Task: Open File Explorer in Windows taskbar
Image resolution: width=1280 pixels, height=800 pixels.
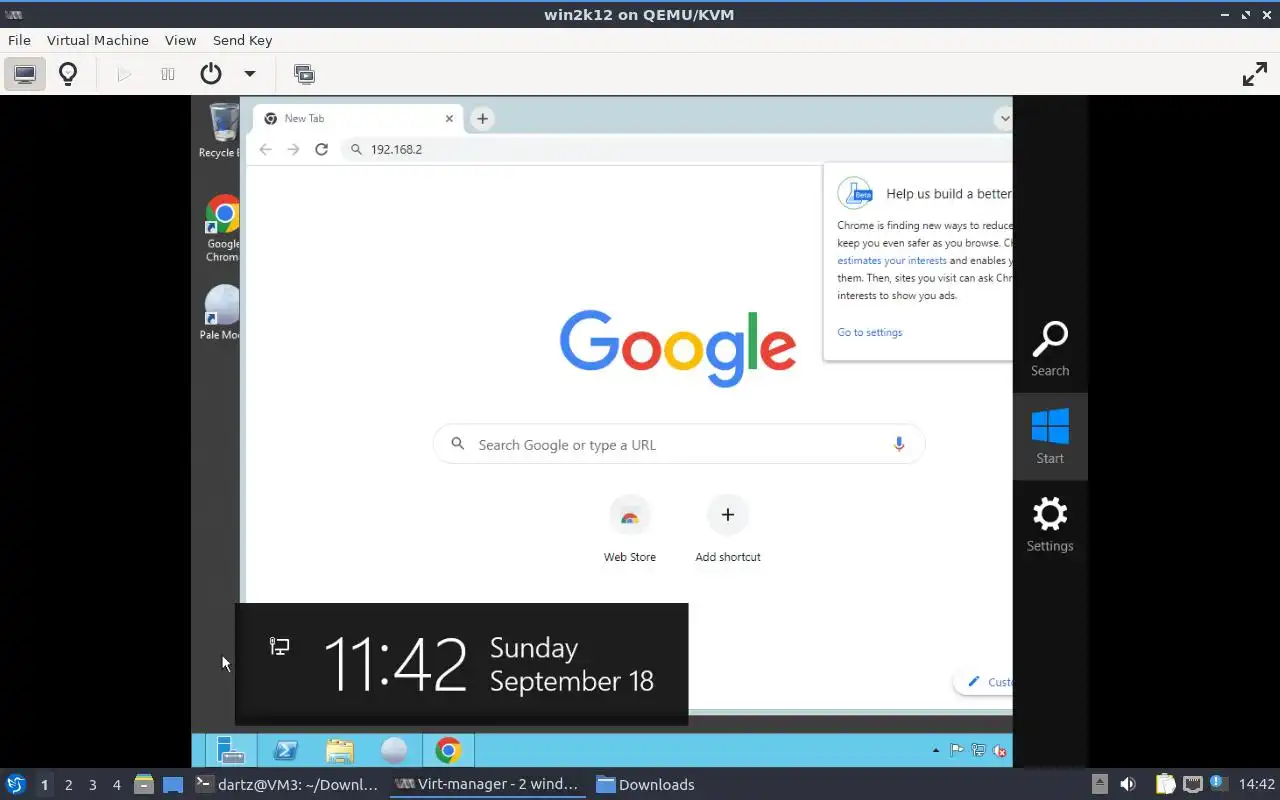Action: [339, 750]
